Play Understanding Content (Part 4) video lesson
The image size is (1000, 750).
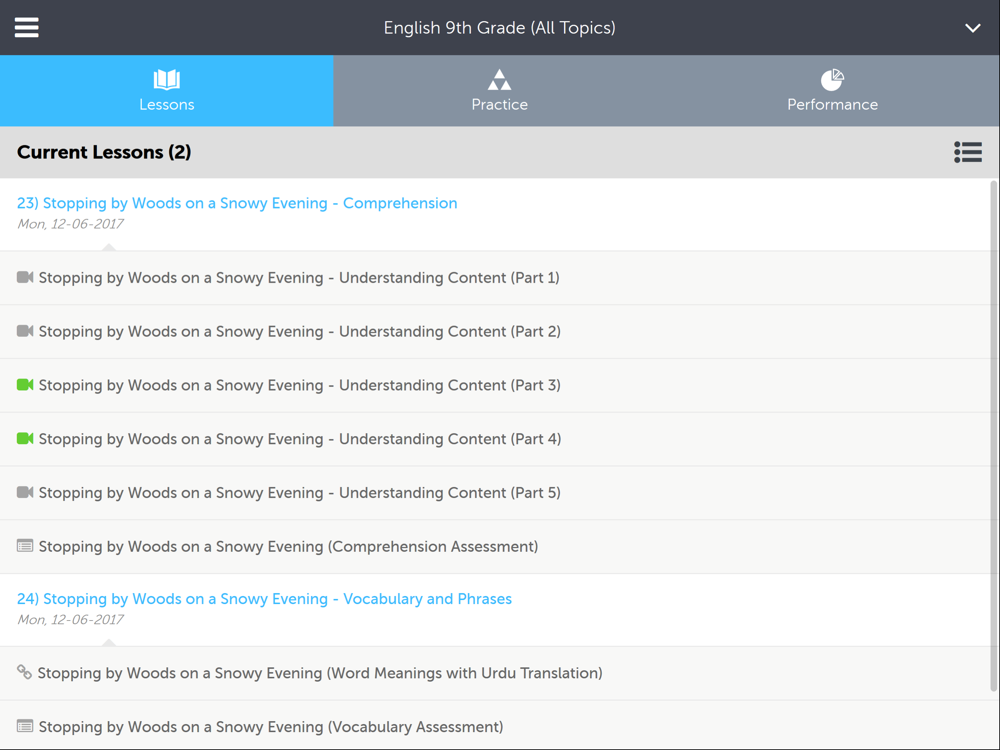[x=495, y=439]
